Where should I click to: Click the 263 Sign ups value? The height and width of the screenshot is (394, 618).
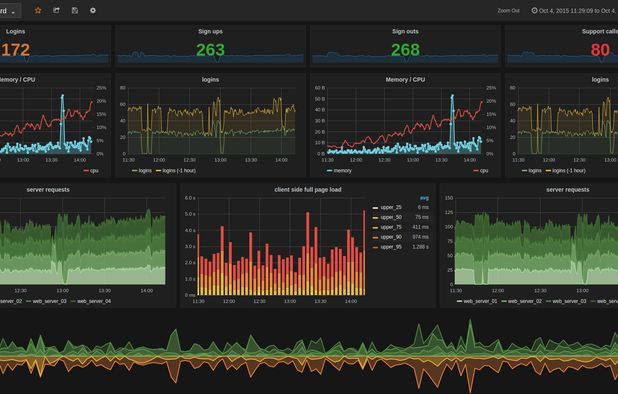210,50
